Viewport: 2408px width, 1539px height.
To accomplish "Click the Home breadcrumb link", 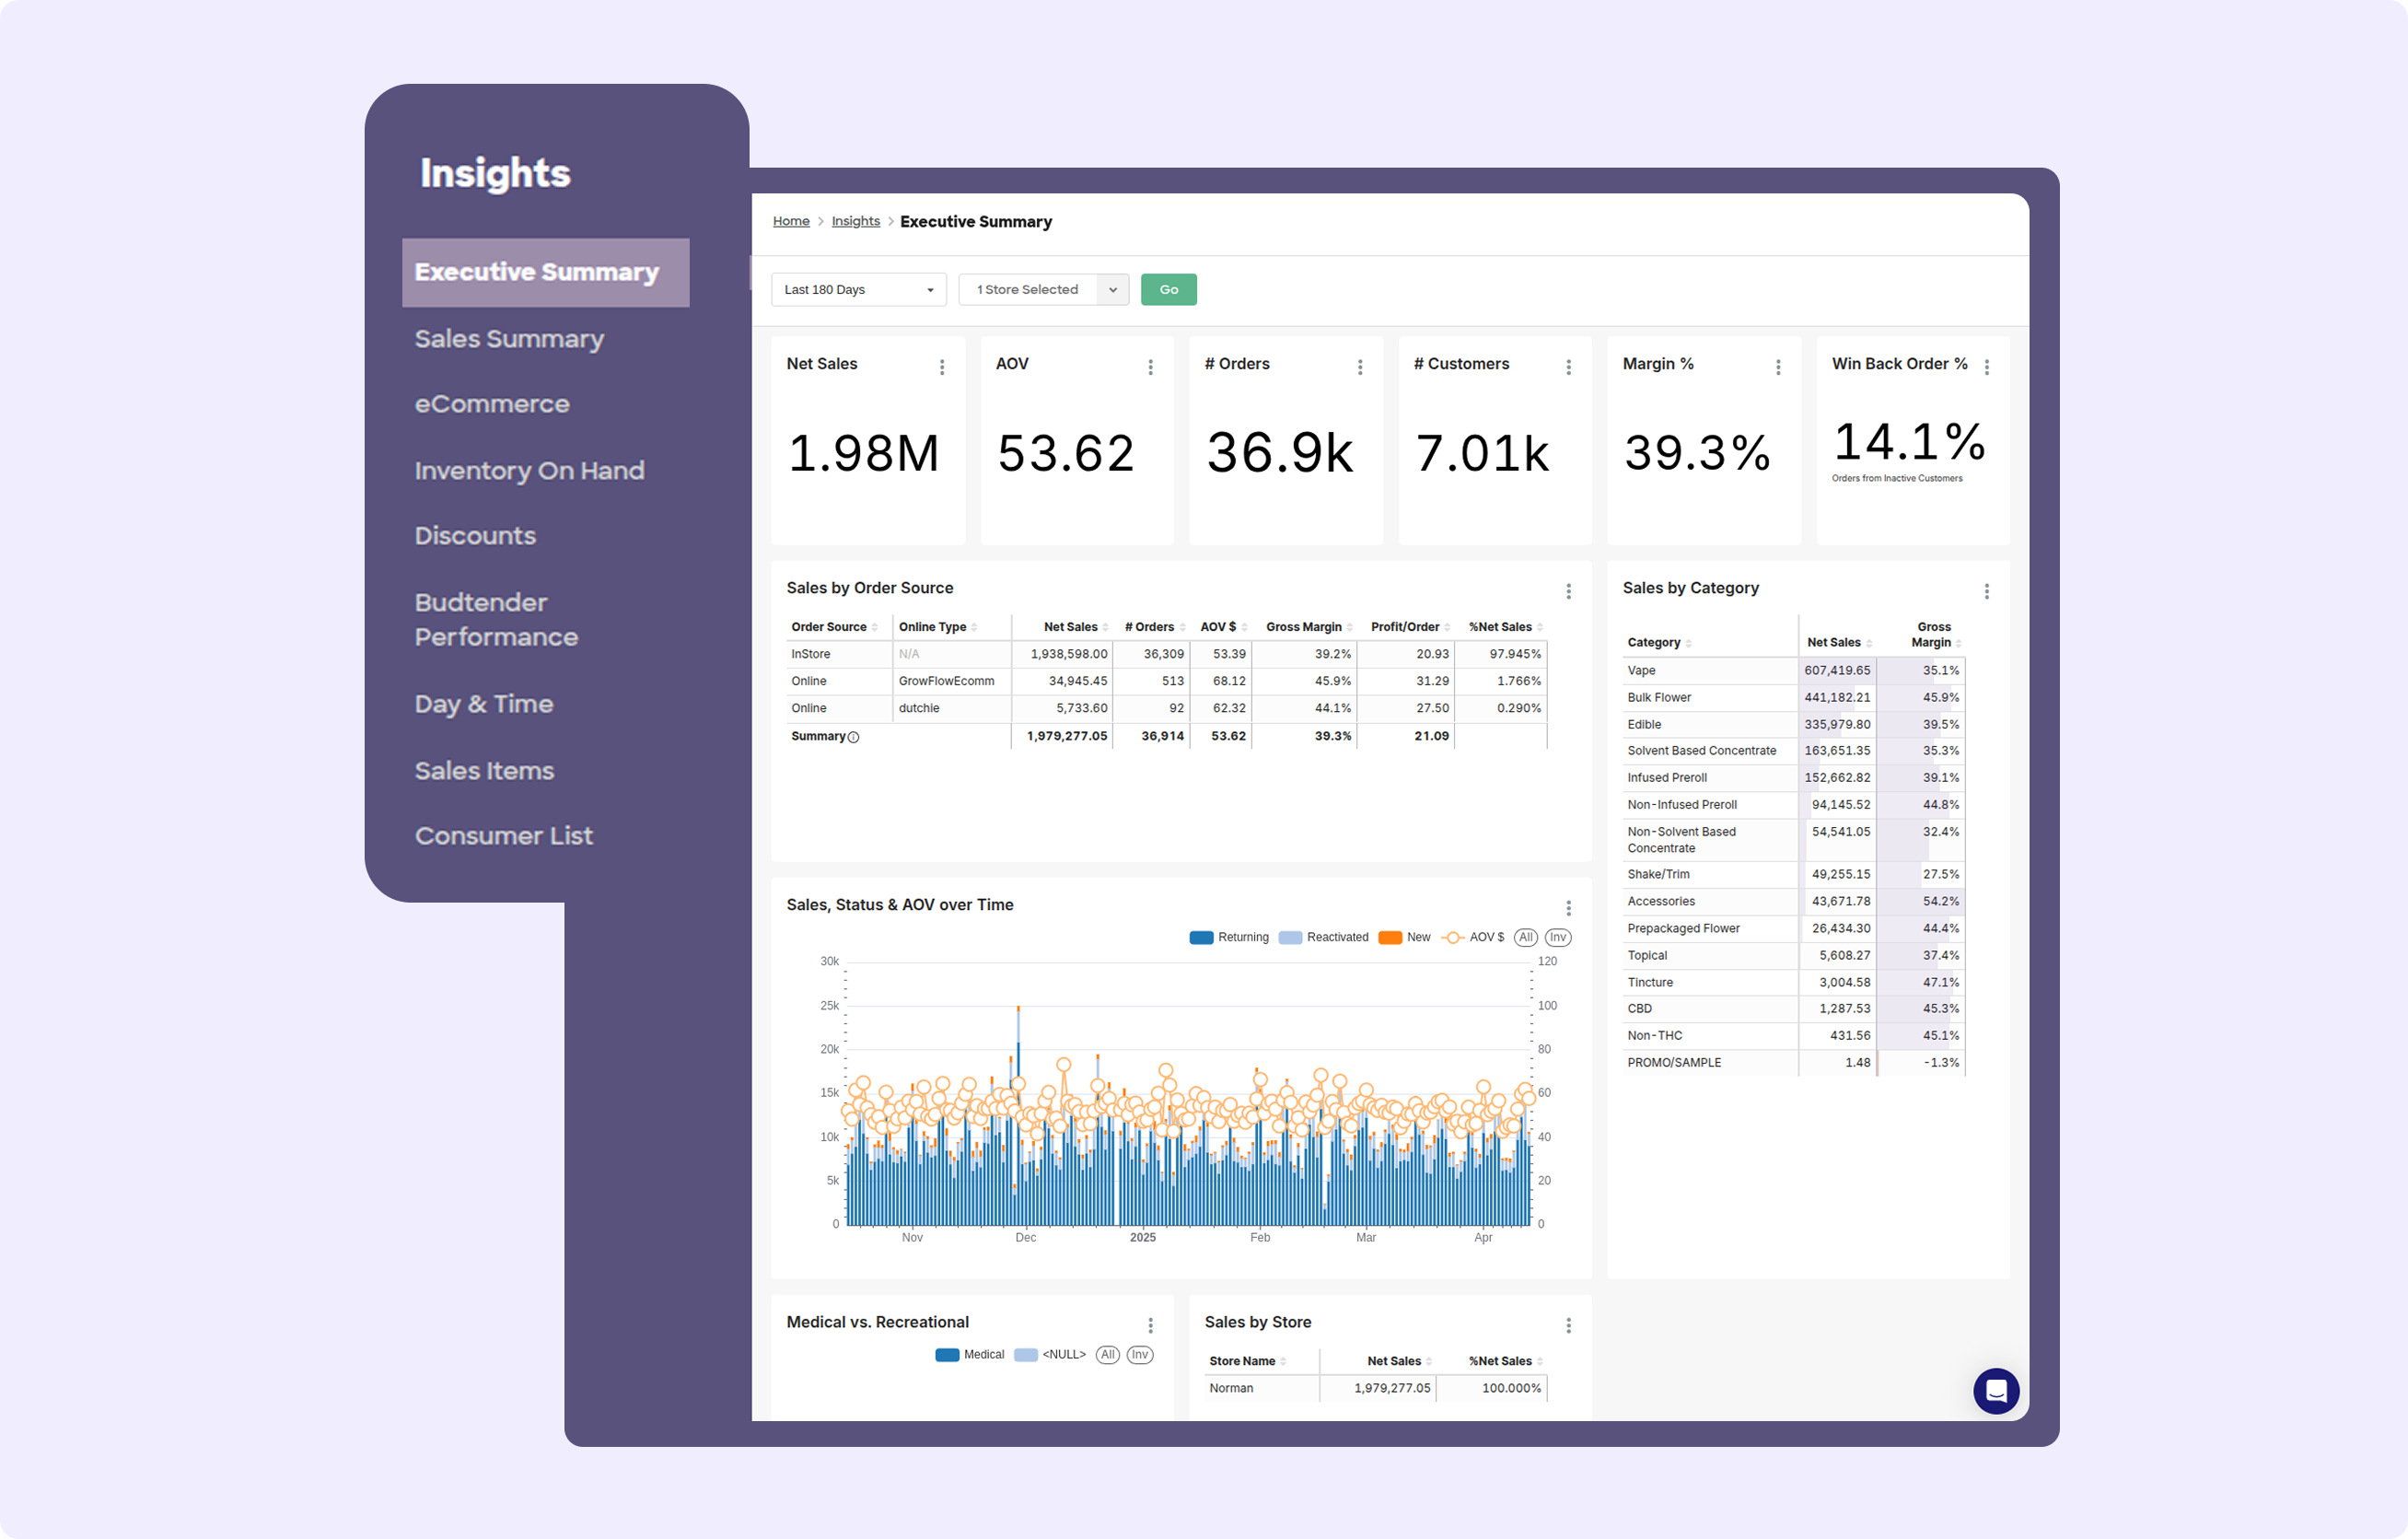I will tap(790, 221).
